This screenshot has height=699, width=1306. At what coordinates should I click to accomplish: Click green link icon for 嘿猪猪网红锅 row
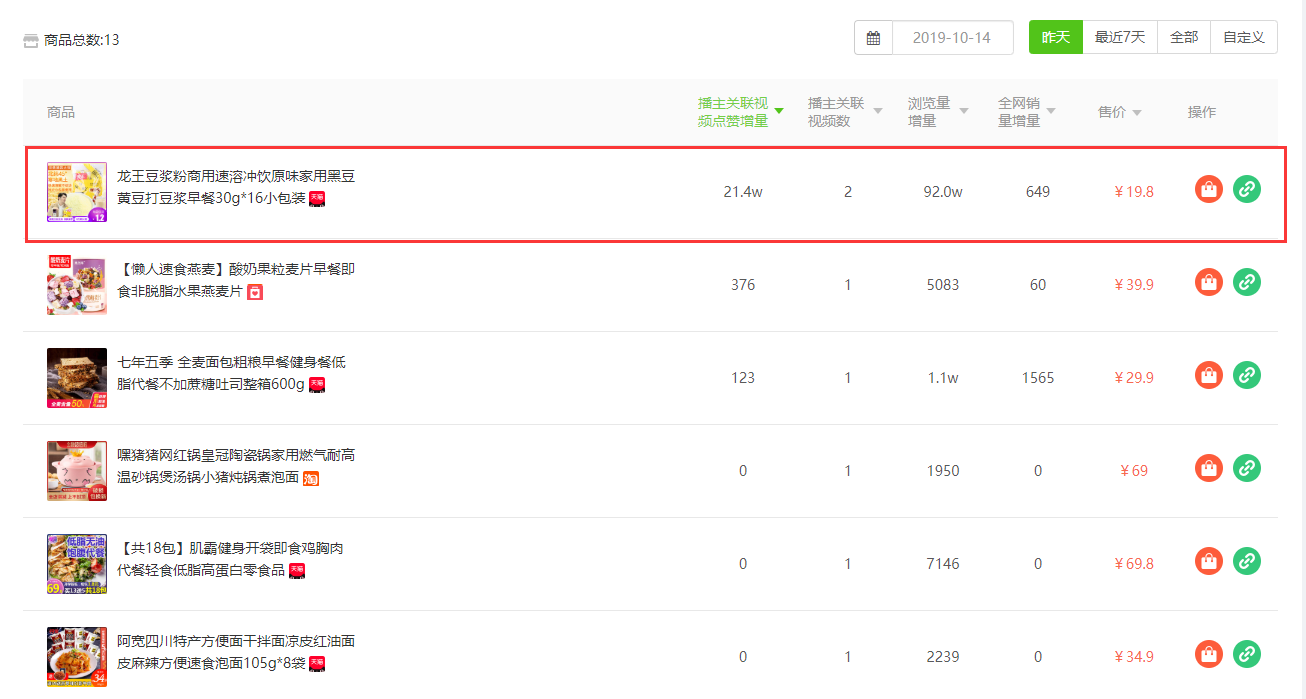(1247, 468)
